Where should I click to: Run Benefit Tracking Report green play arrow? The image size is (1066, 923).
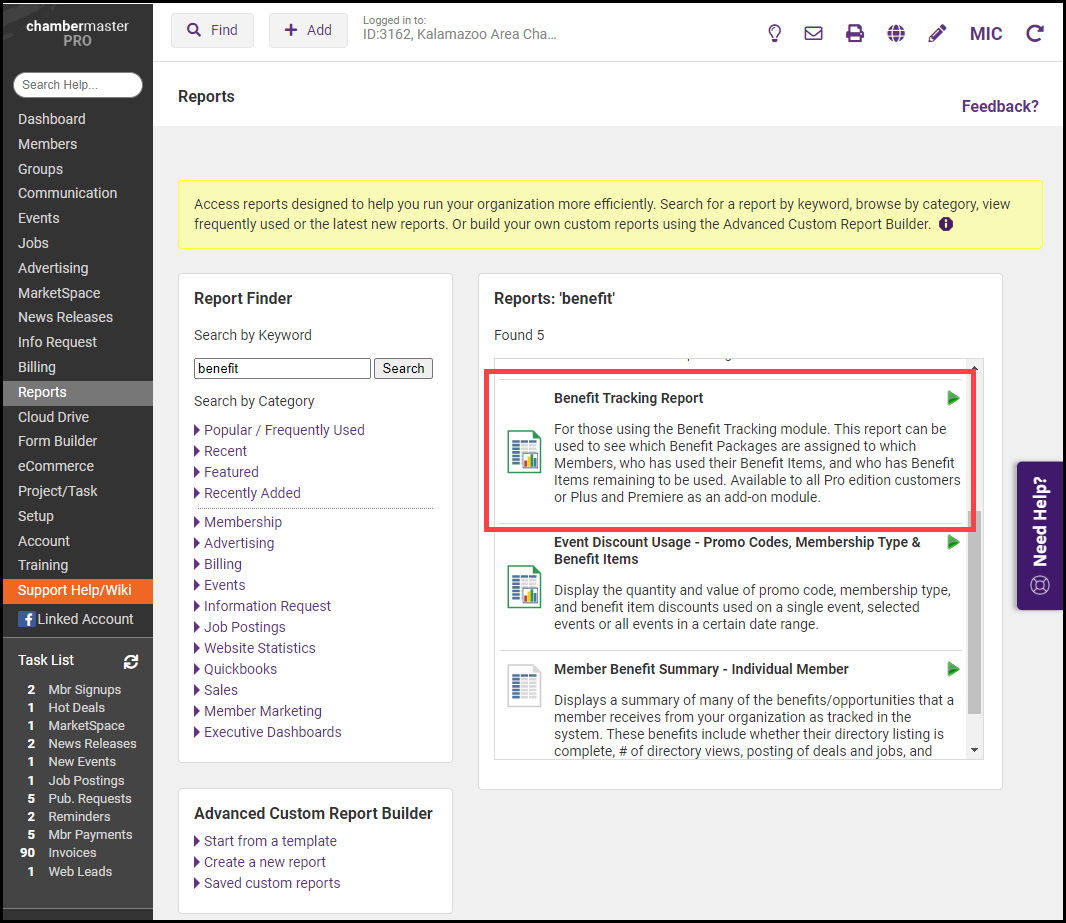coord(953,398)
